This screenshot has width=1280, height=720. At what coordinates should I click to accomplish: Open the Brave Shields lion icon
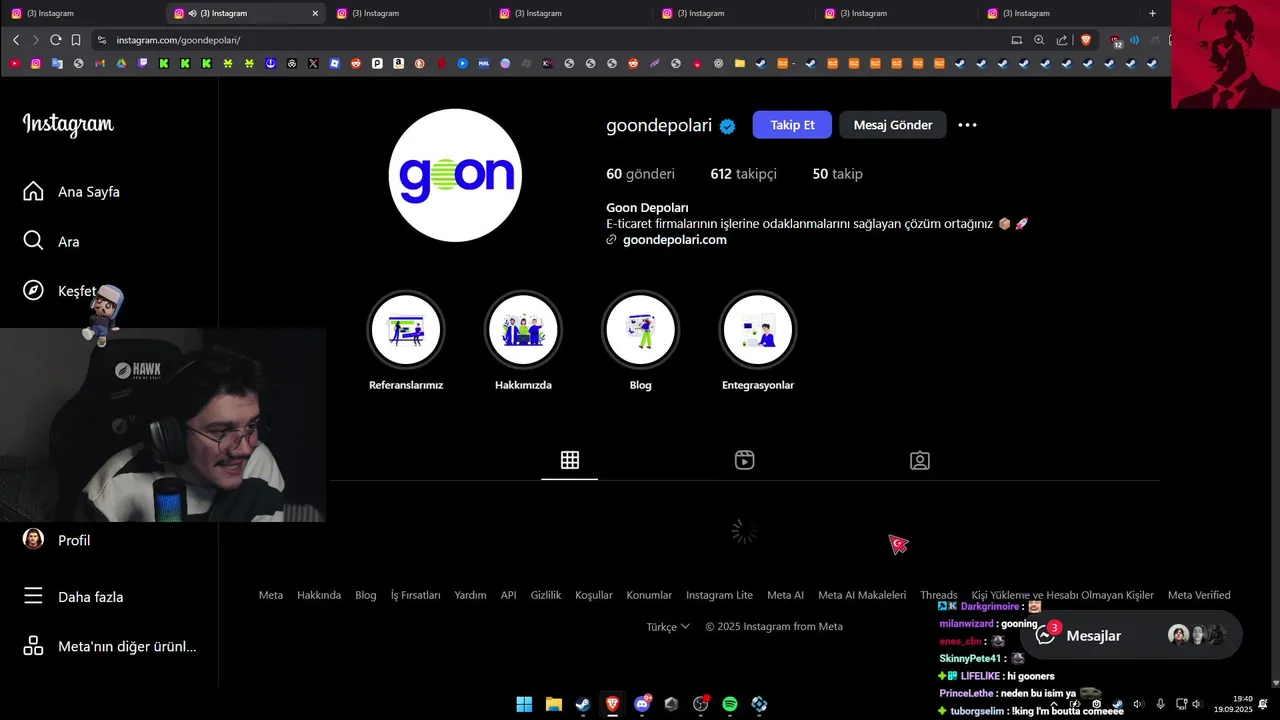(1086, 40)
